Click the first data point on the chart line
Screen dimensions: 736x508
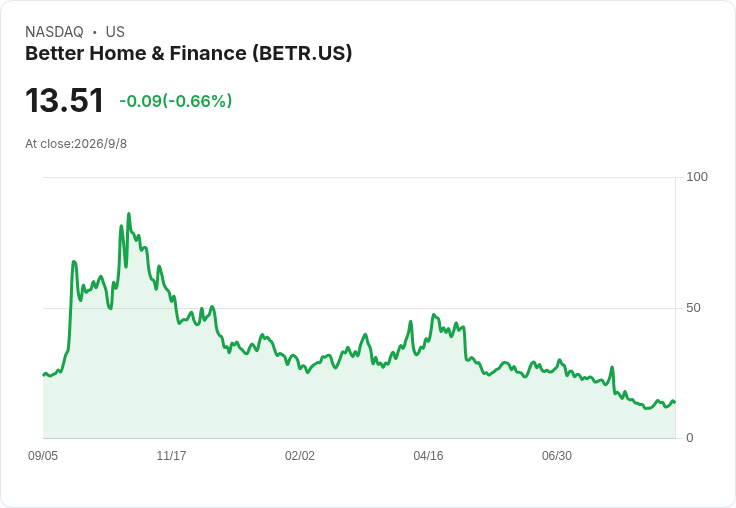coord(44,375)
